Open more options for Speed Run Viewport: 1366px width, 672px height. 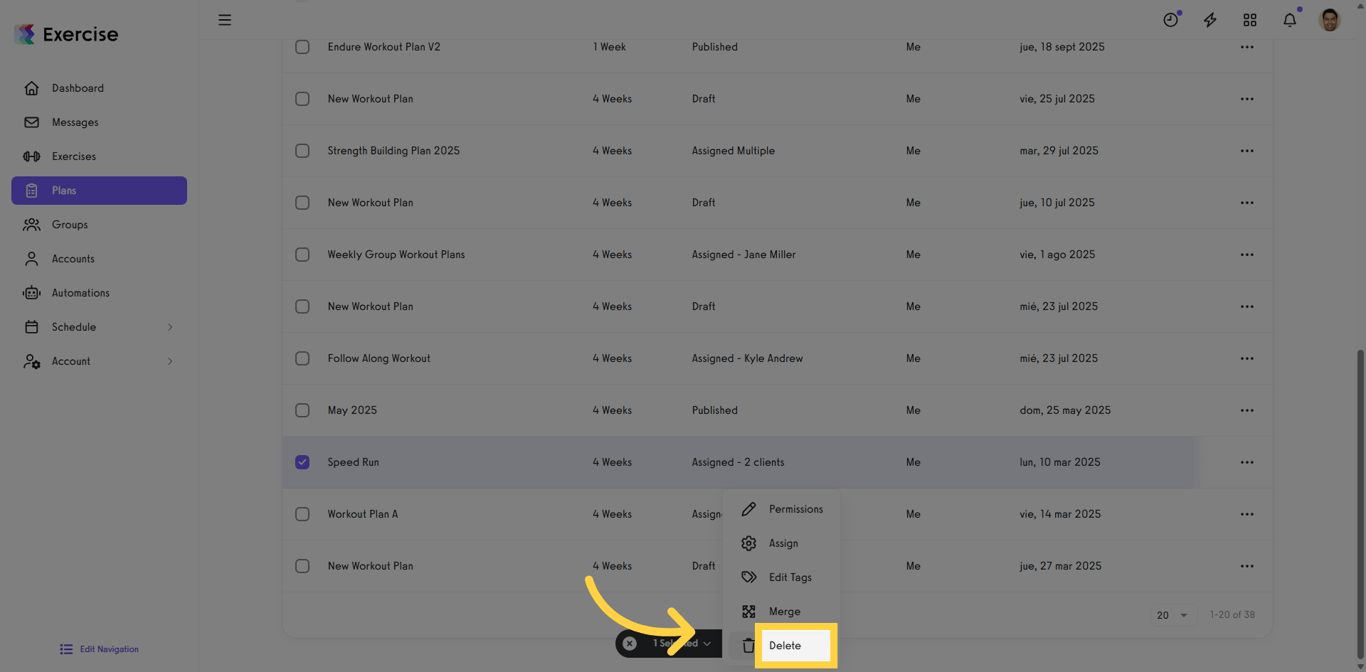tap(1247, 462)
